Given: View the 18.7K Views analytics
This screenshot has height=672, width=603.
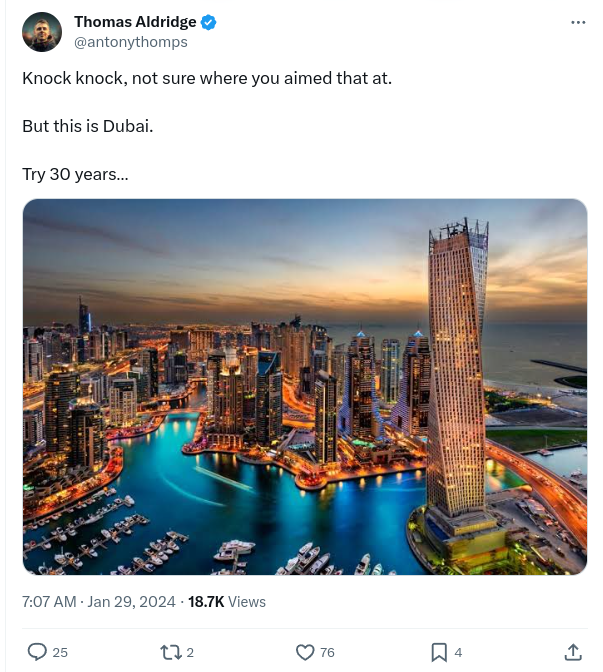Looking at the screenshot, I should tap(227, 602).
